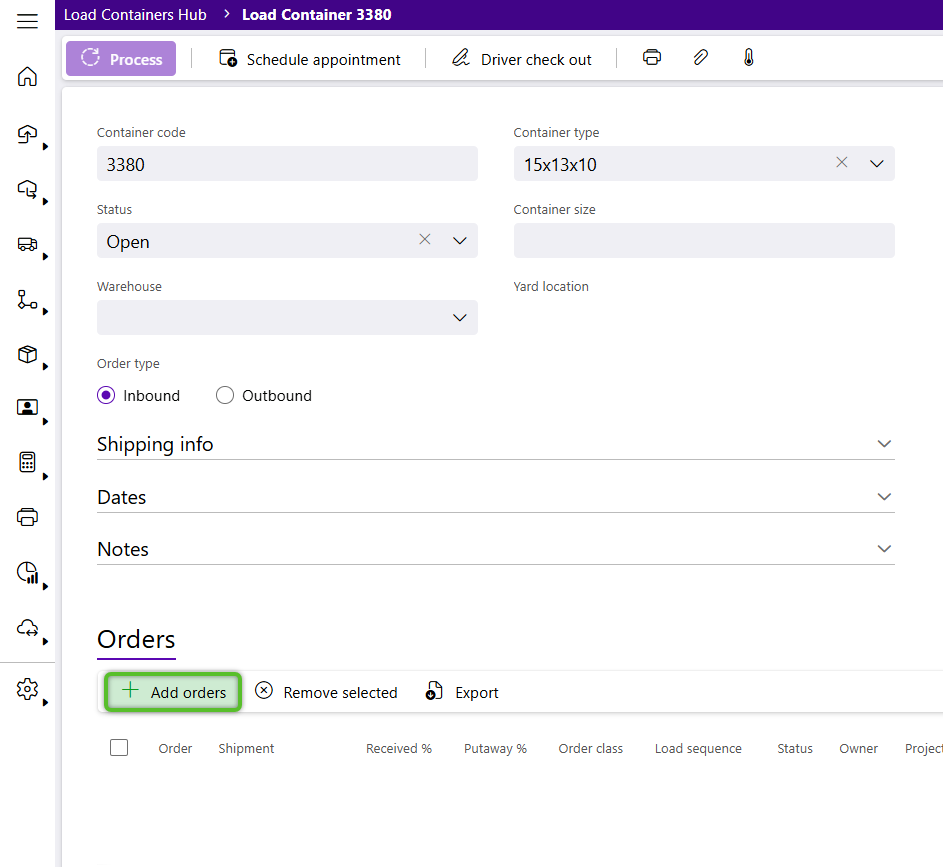This screenshot has height=867, width=943.
Task: Tick the select-all orders checkbox
Action: click(119, 747)
